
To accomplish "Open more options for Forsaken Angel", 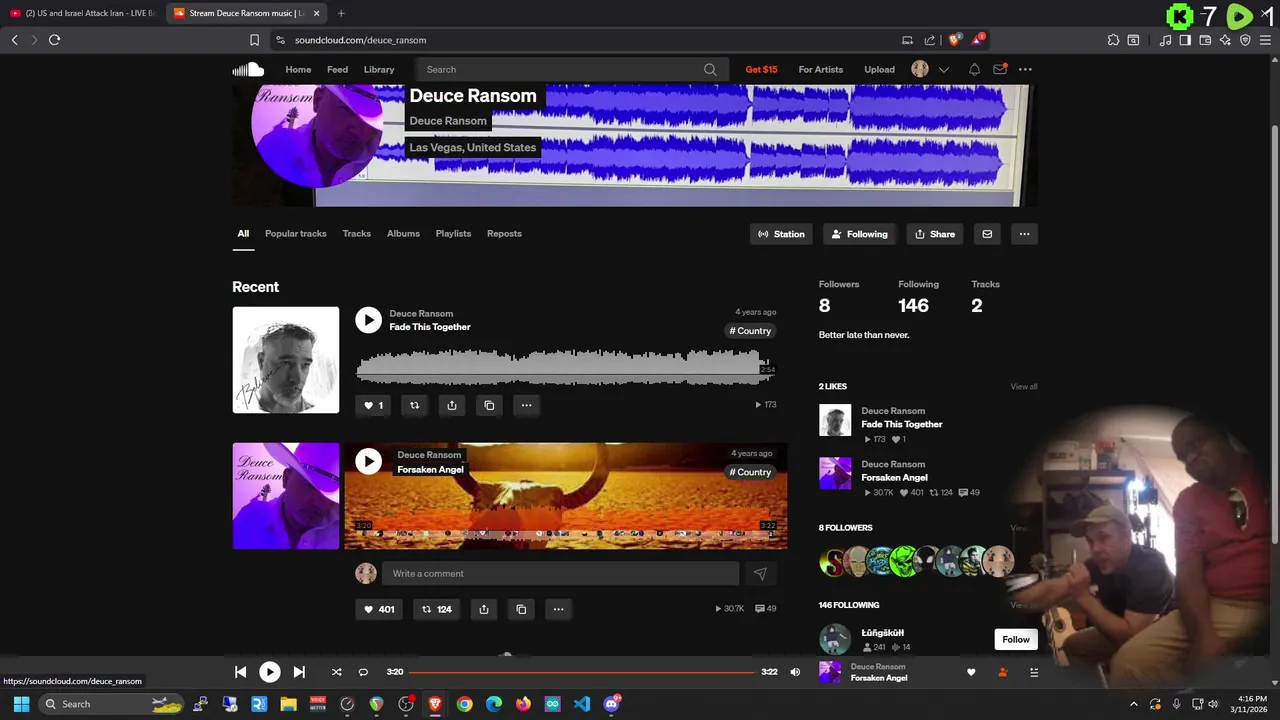I will coord(558,609).
